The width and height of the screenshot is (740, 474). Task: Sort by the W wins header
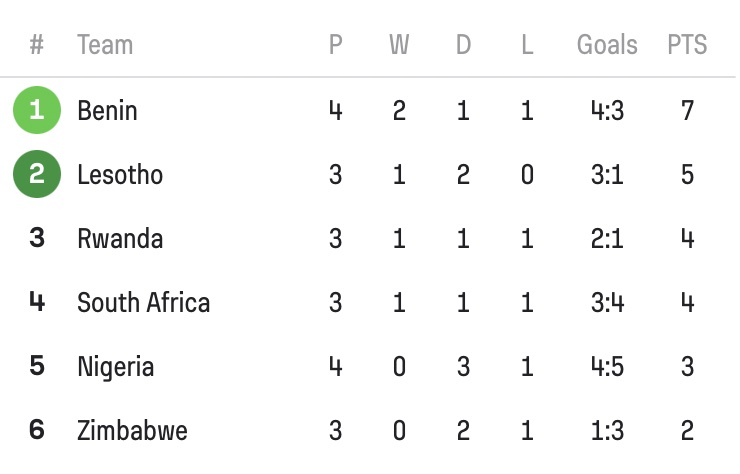coord(399,45)
